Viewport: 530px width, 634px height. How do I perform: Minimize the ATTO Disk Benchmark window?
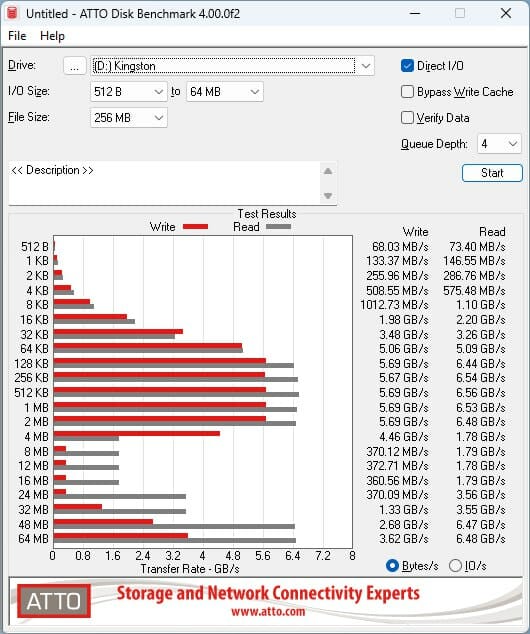[415, 13]
